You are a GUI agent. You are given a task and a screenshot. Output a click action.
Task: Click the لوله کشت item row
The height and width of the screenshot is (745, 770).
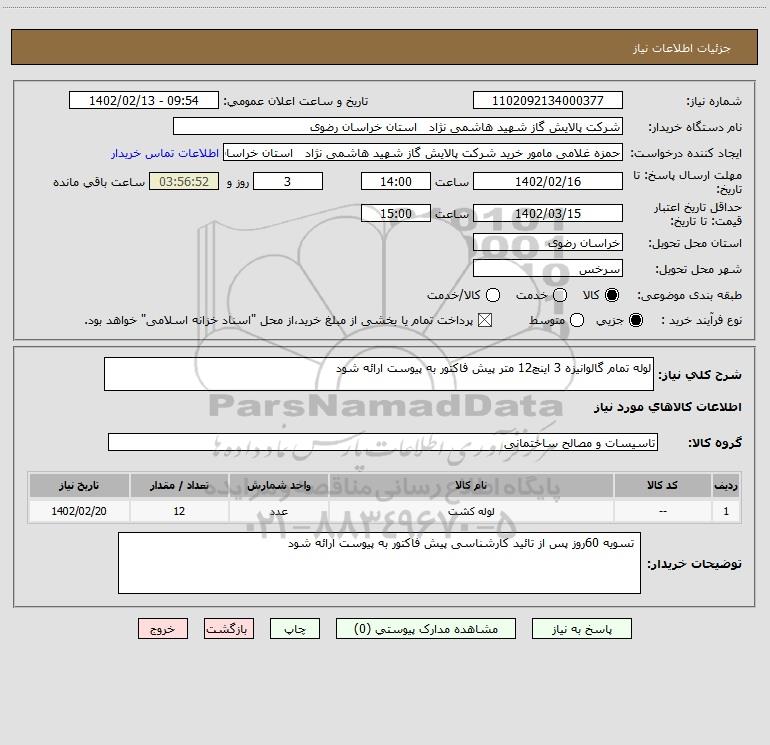pyautogui.click(x=385, y=511)
